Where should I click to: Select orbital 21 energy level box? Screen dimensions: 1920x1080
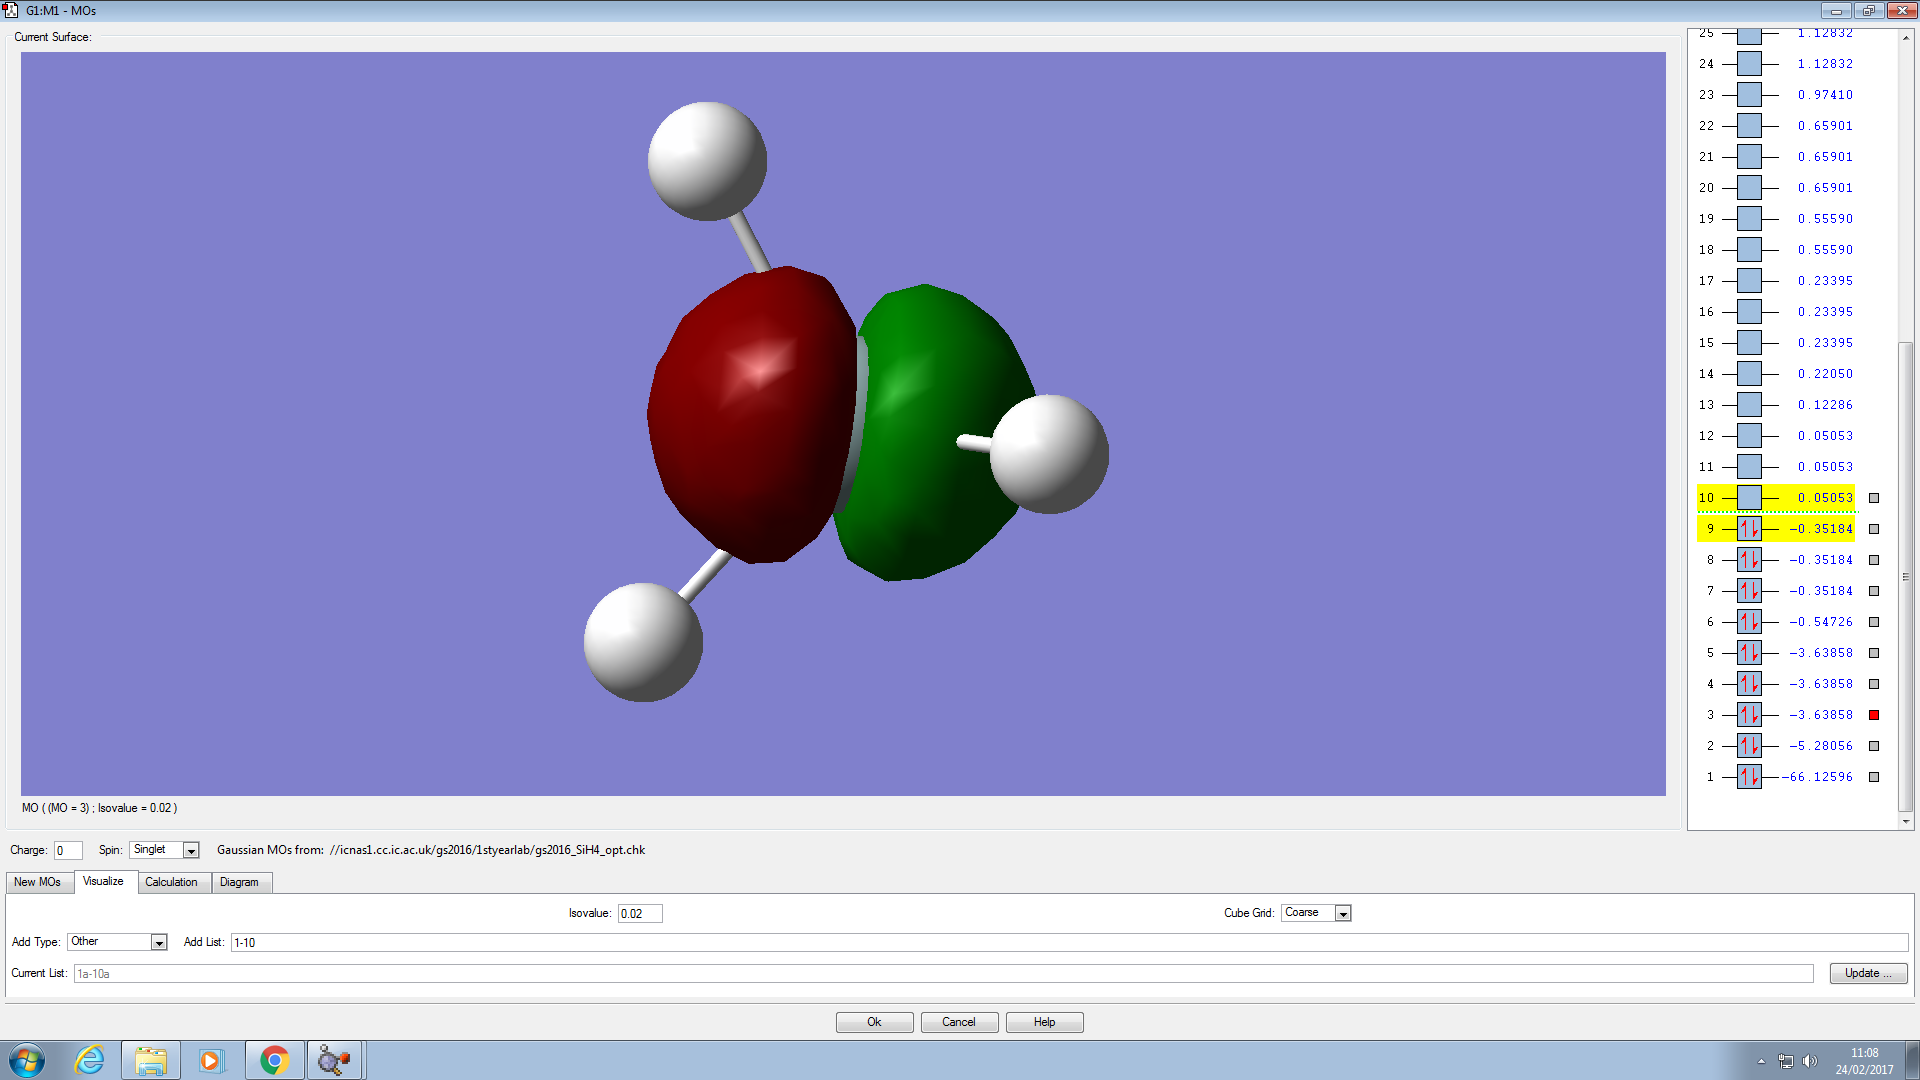tap(1749, 157)
